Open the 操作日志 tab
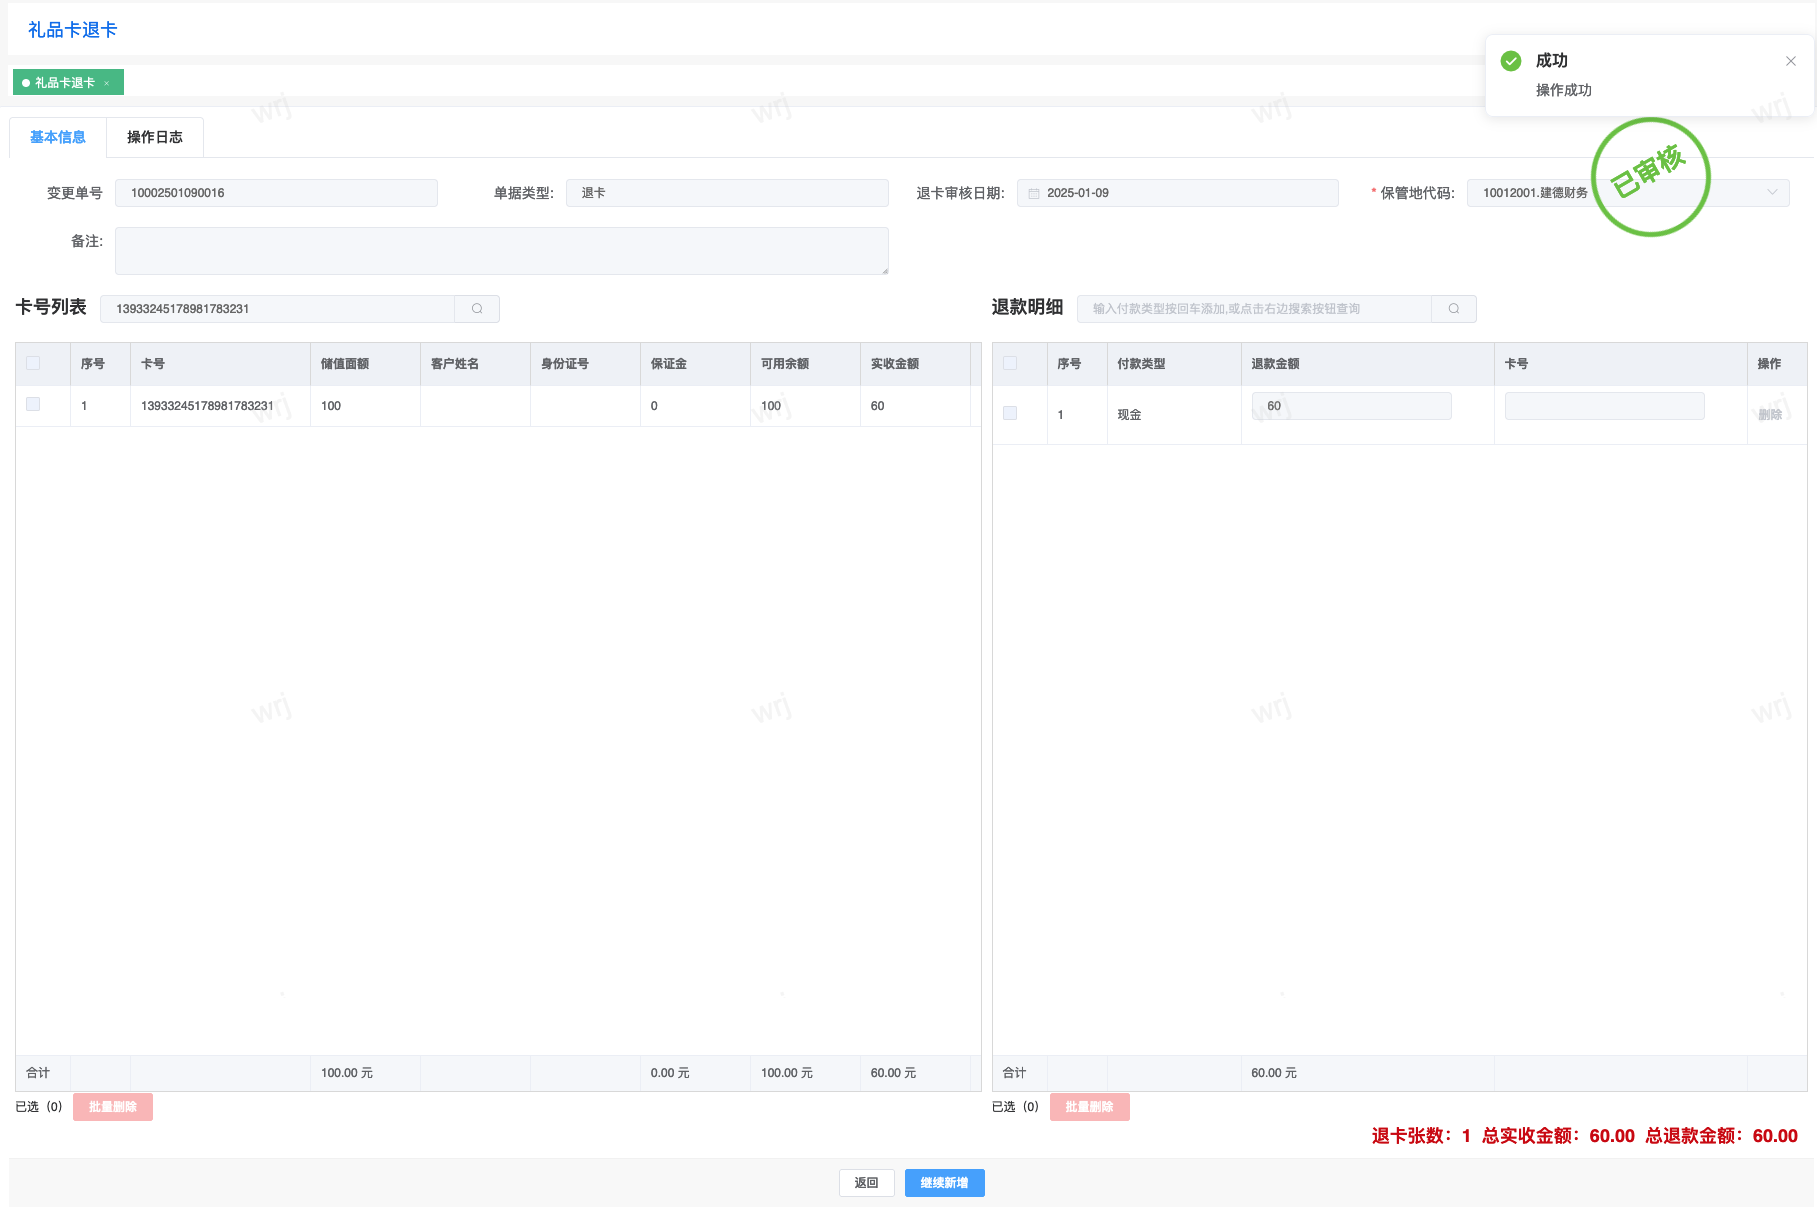Image resolution: width=1817 pixels, height=1209 pixels. pyautogui.click(x=155, y=137)
